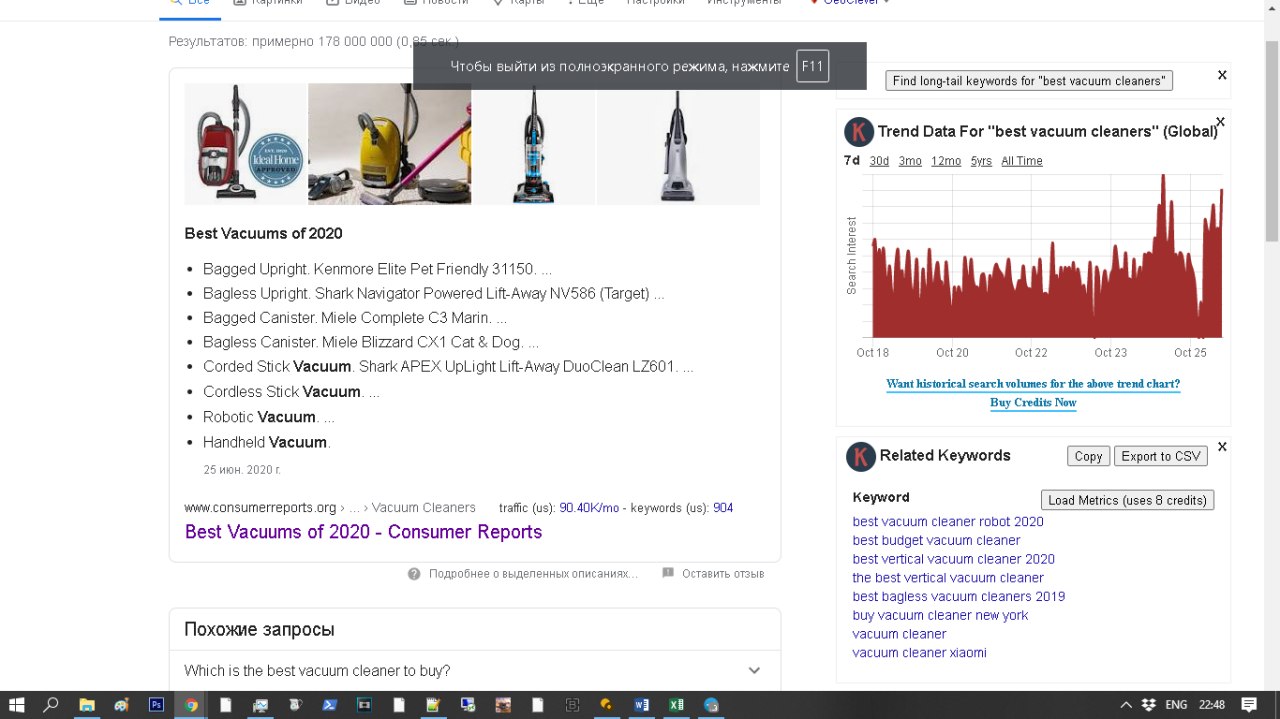Screen dimensions: 1280x719
Task: Click the traffic value 90.40K/mo link
Action: [589, 508]
